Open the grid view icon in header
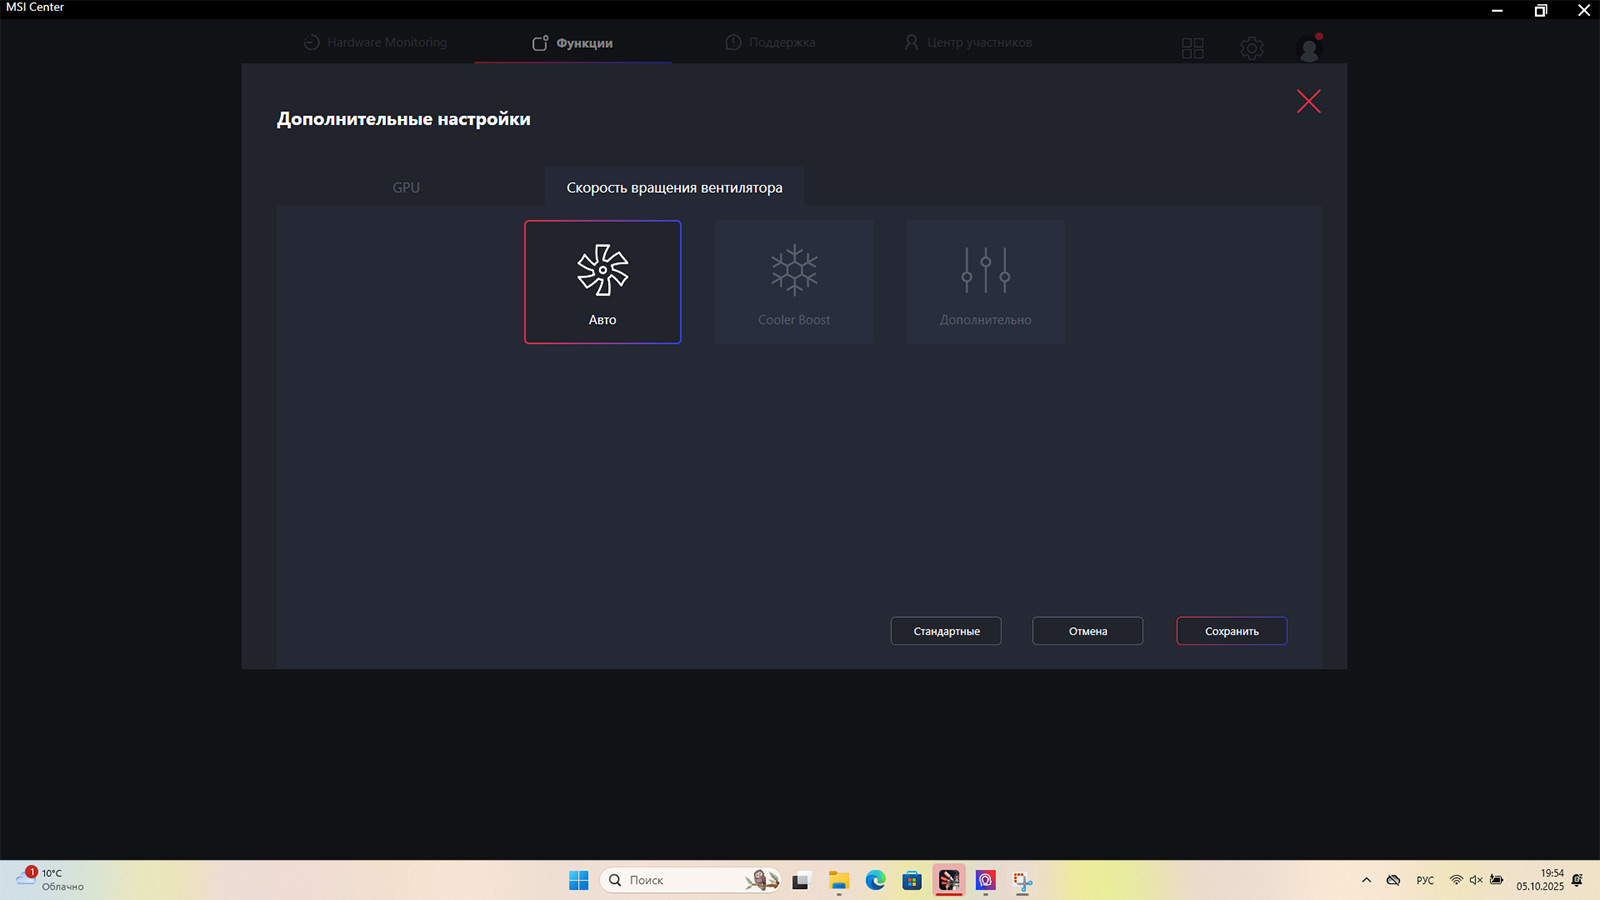The width and height of the screenshot is (1600, 900). (1192, 48)
